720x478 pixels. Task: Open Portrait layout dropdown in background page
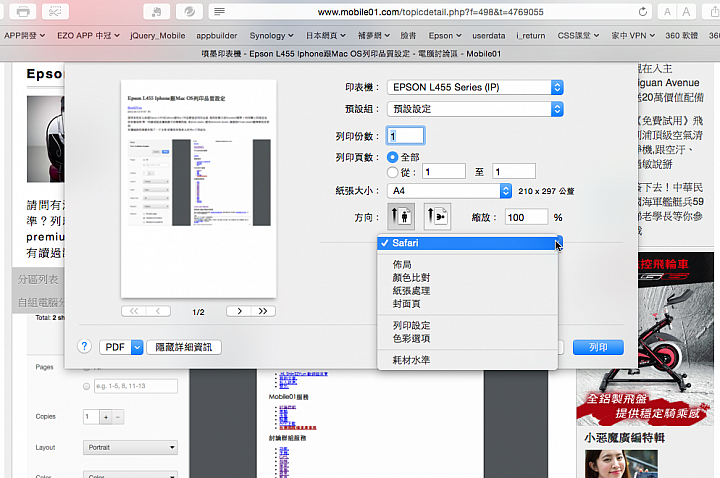point(130,447)
